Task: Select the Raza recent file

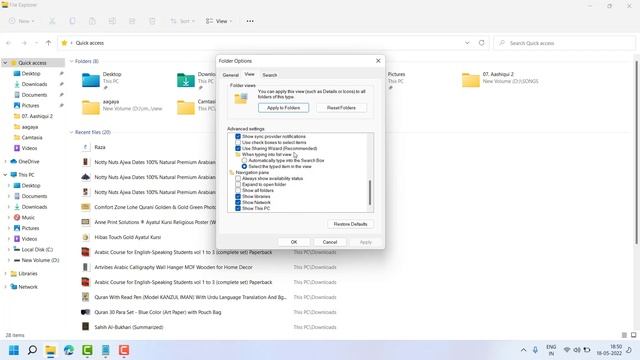Action: 100,147
